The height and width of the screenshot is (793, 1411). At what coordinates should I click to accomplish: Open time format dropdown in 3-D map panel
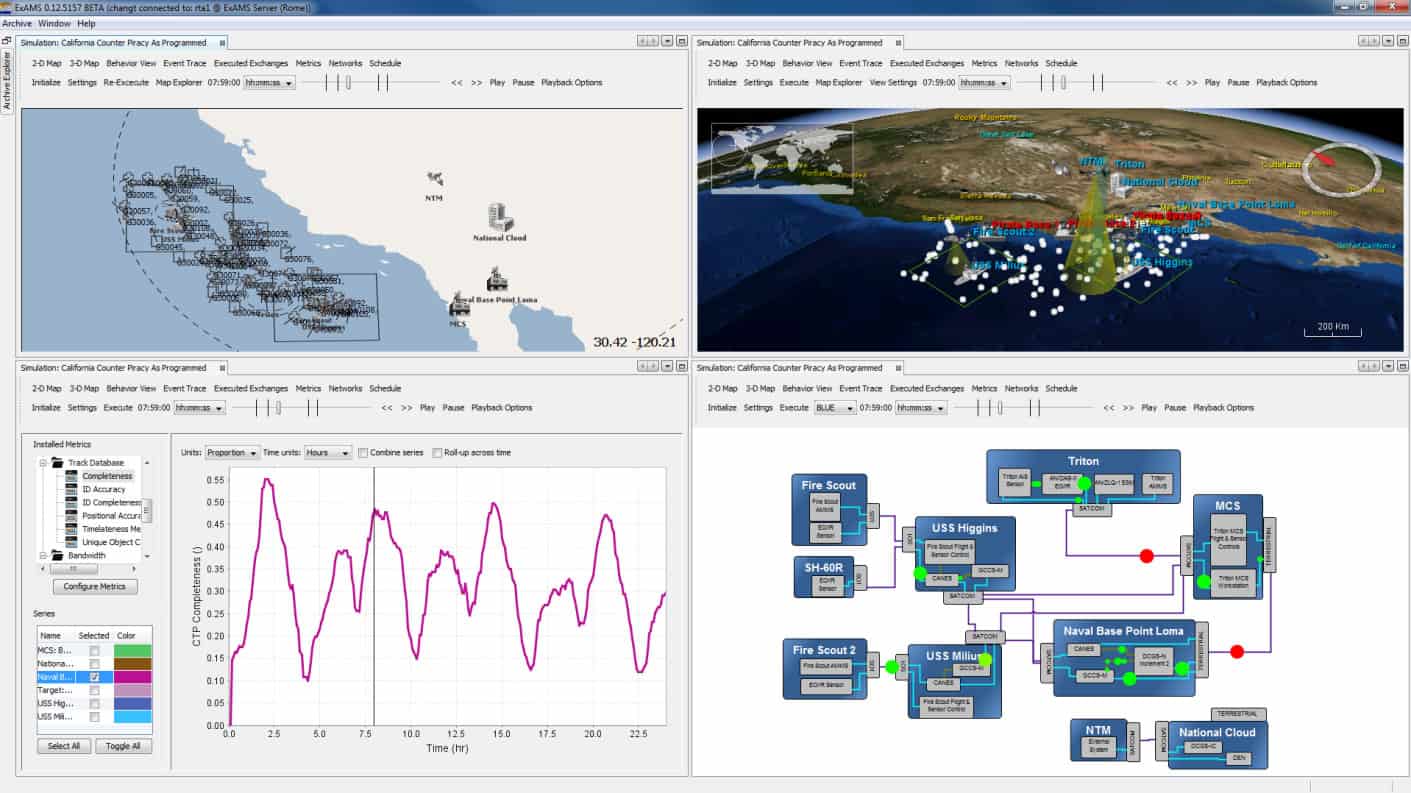point(984,83)
